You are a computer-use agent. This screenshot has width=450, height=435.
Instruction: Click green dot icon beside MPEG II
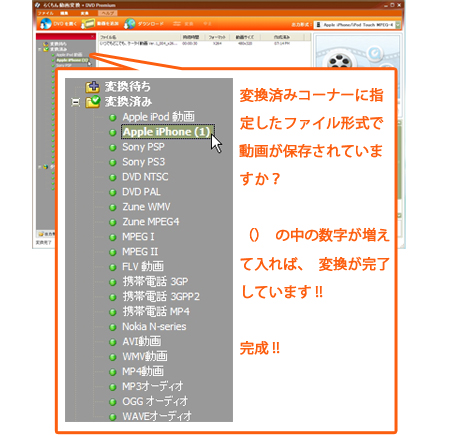coord(113,252)
